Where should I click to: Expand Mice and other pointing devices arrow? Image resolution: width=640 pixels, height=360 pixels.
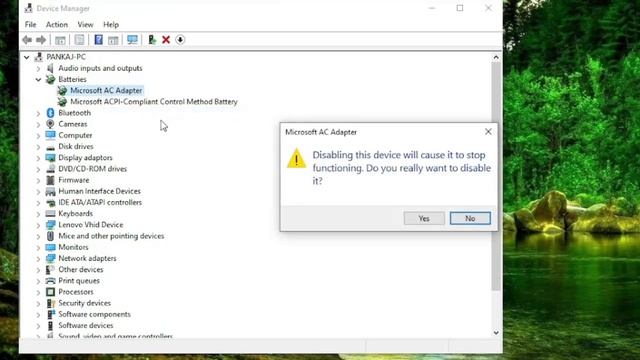coord(38,236)
